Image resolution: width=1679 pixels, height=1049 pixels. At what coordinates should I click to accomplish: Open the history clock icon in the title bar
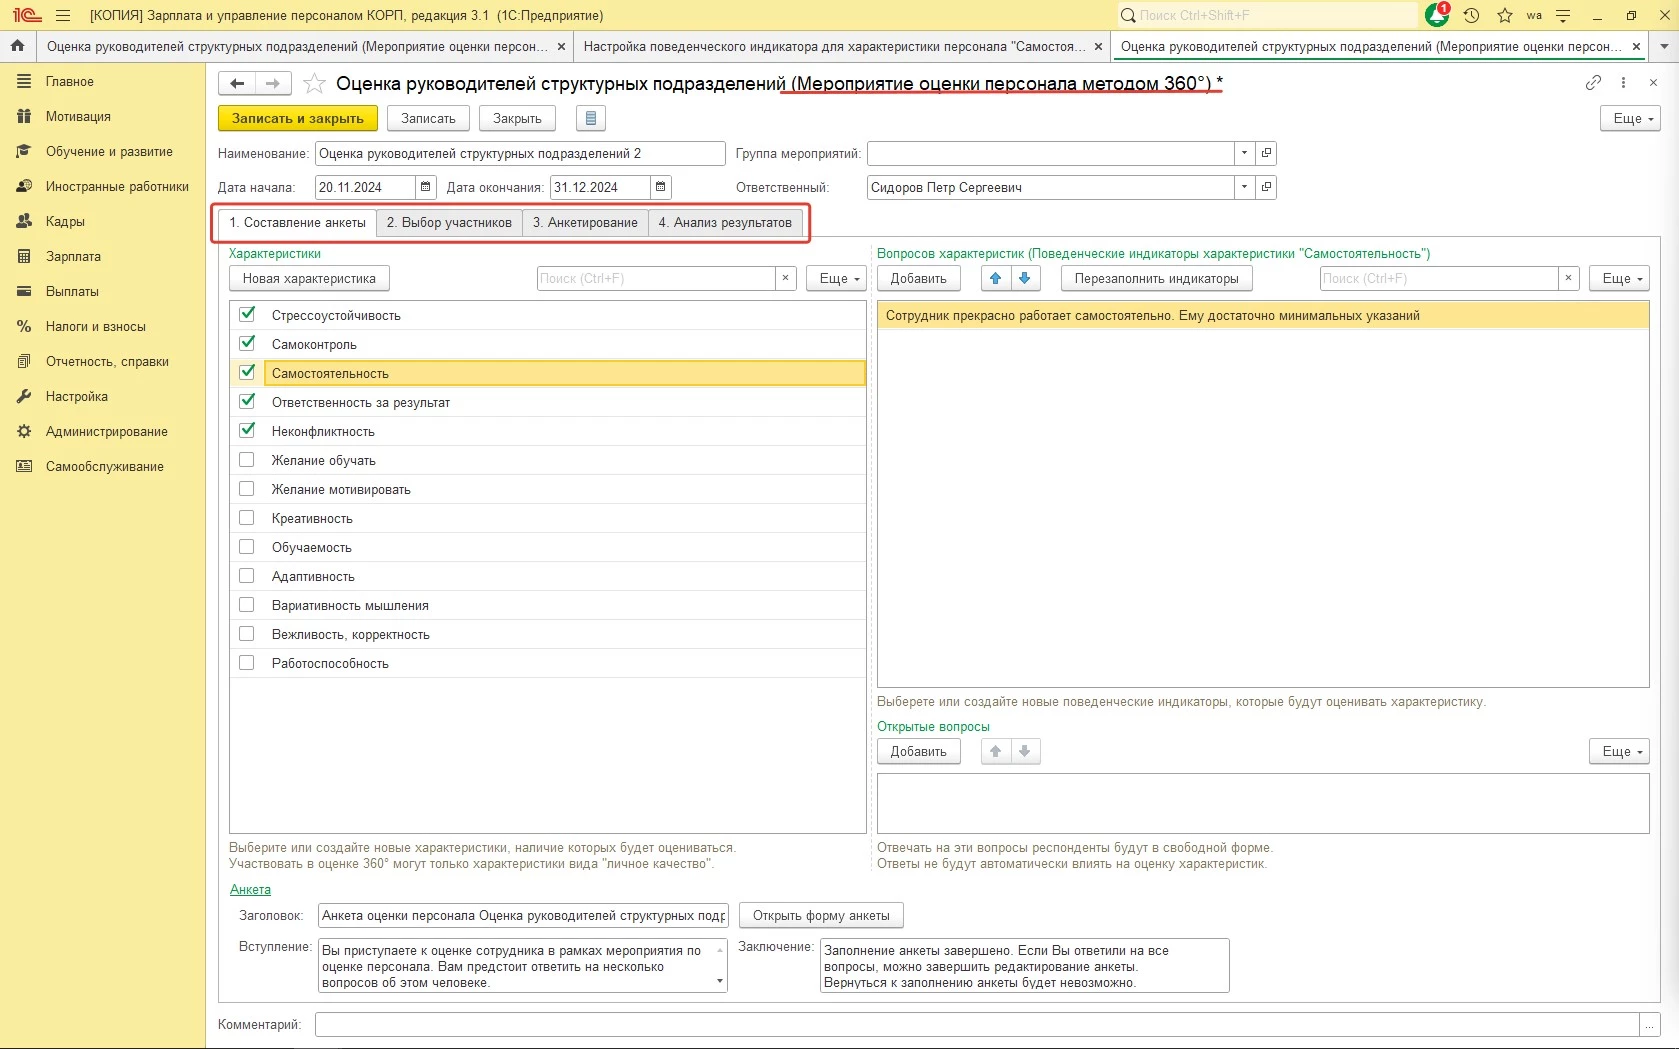(1471, 15)
